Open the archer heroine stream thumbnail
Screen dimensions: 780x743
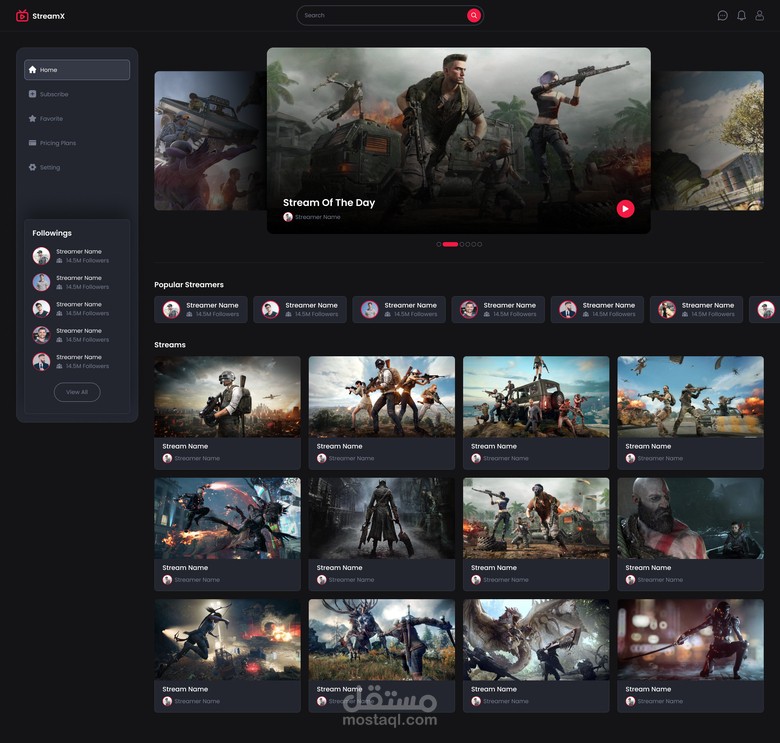pos(227,640)
